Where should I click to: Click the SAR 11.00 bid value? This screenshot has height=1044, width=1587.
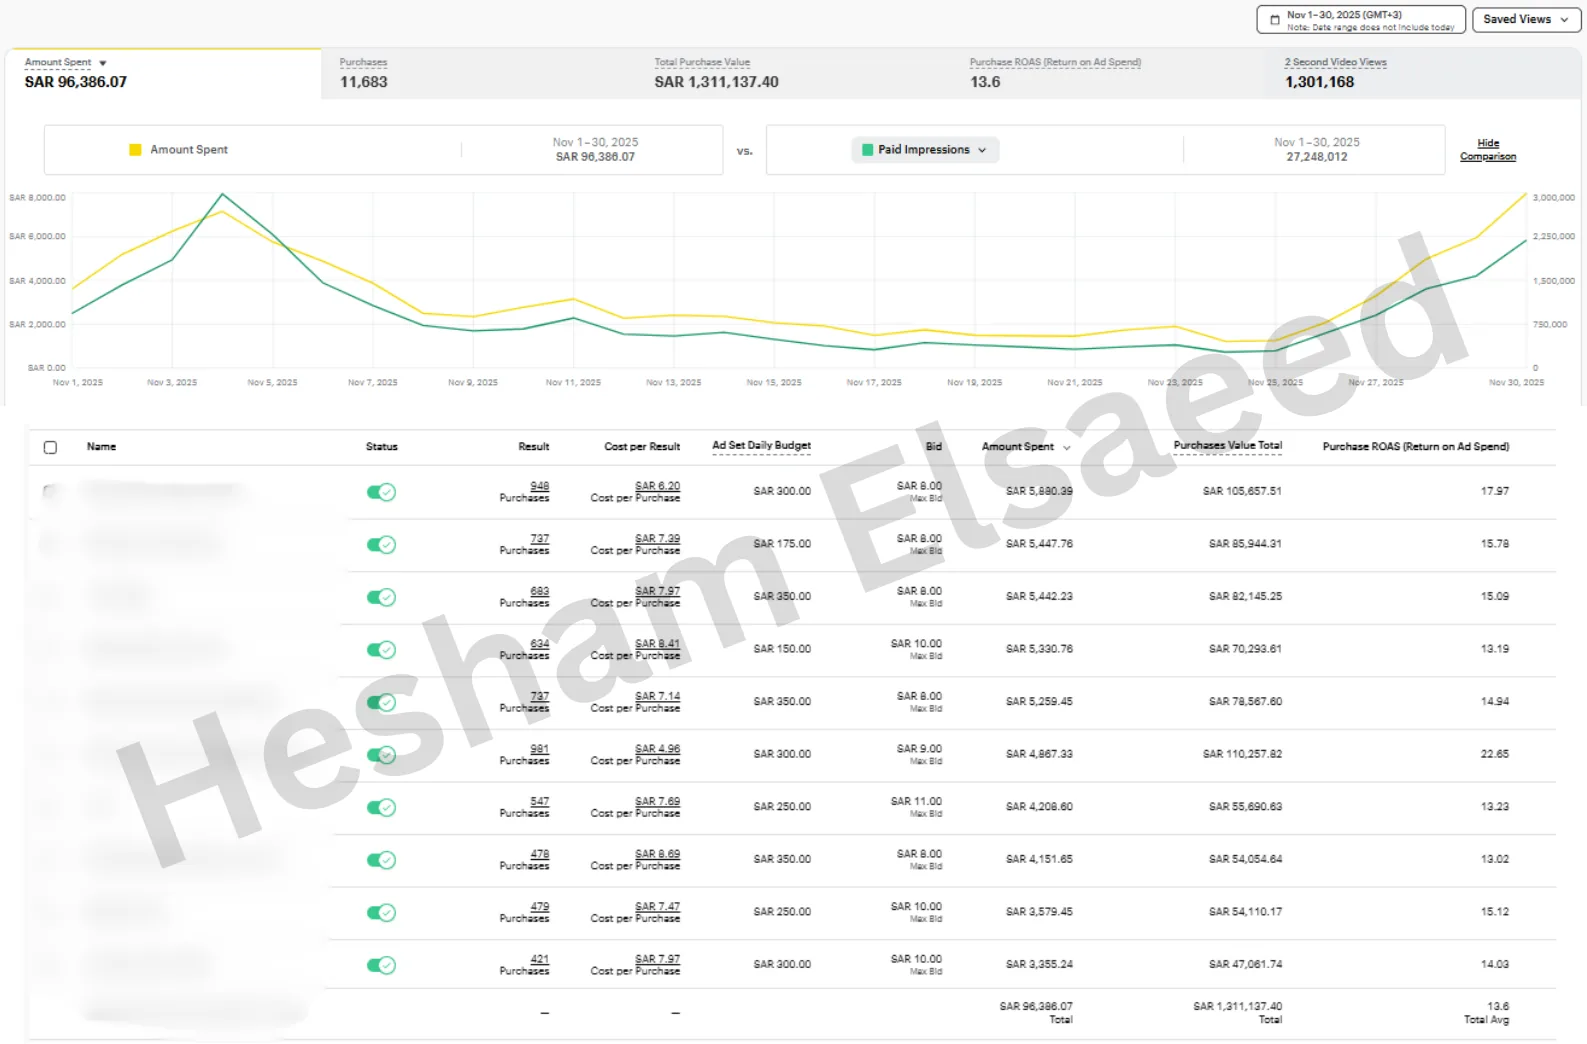916,801
